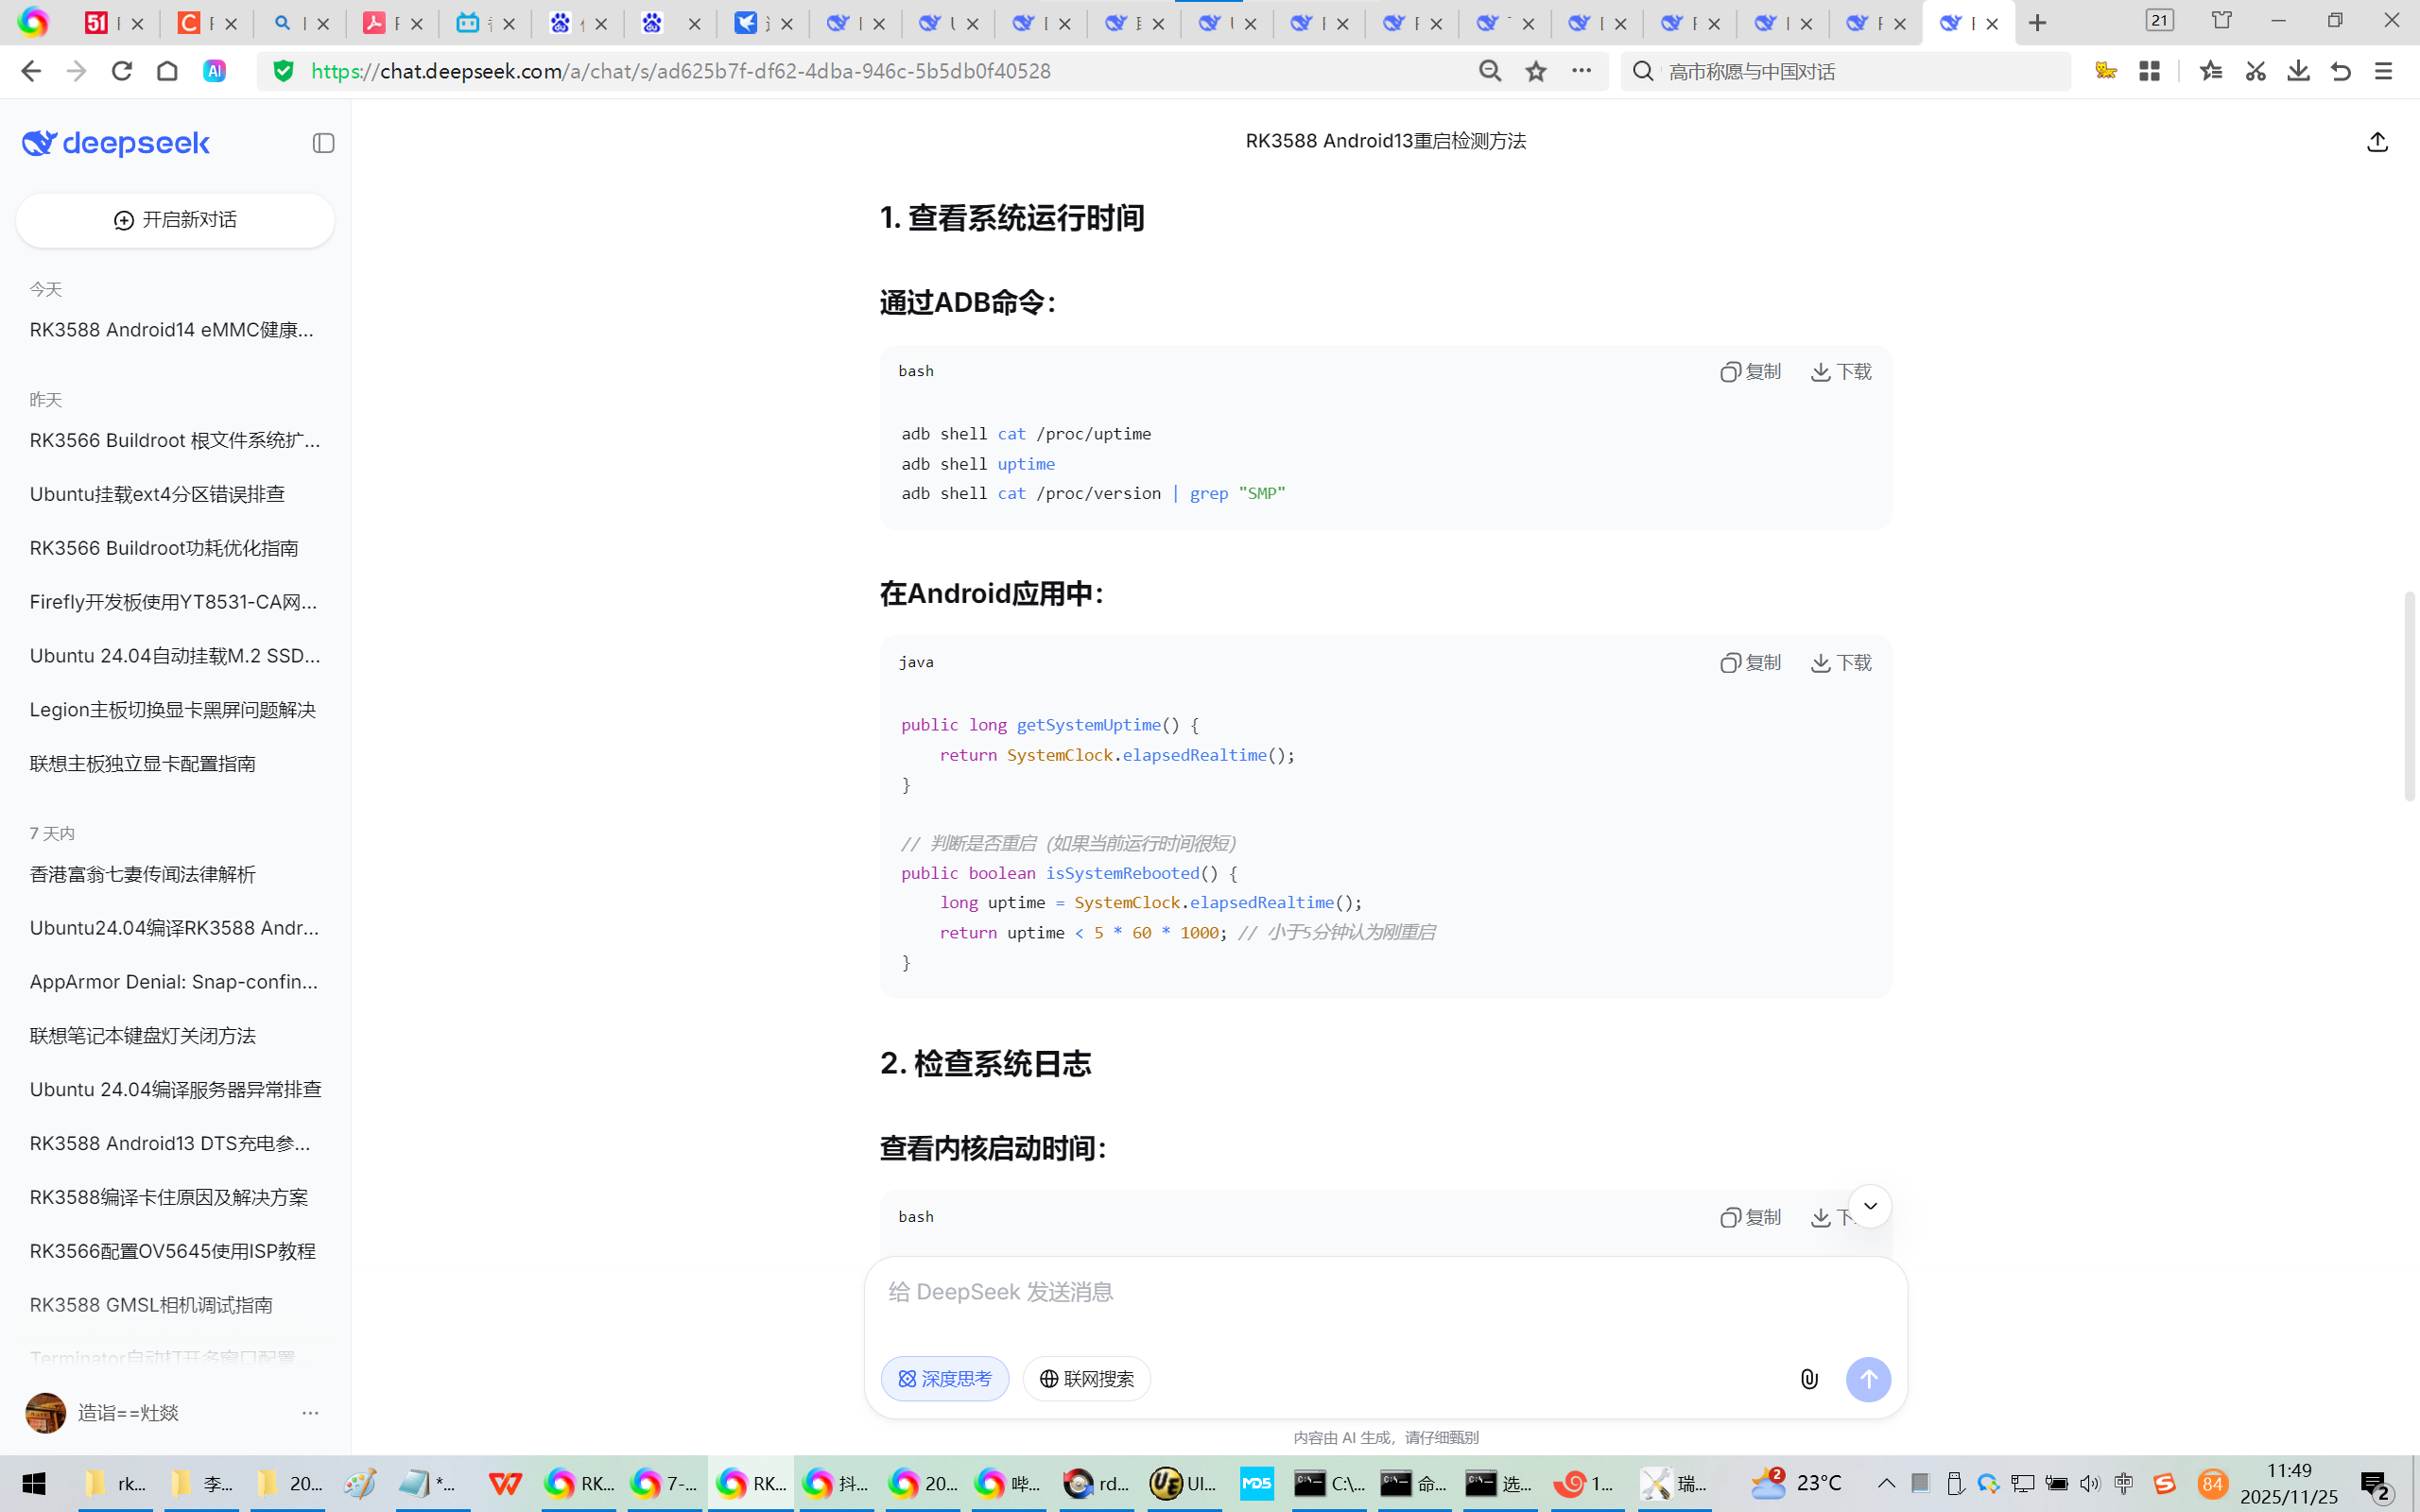Image resolution: width=2420 pixels, height=1512 pixels.
Task: Toggle 联网搜索 web search mode
Action: pyautogui.click(x=1086, y=1379)
